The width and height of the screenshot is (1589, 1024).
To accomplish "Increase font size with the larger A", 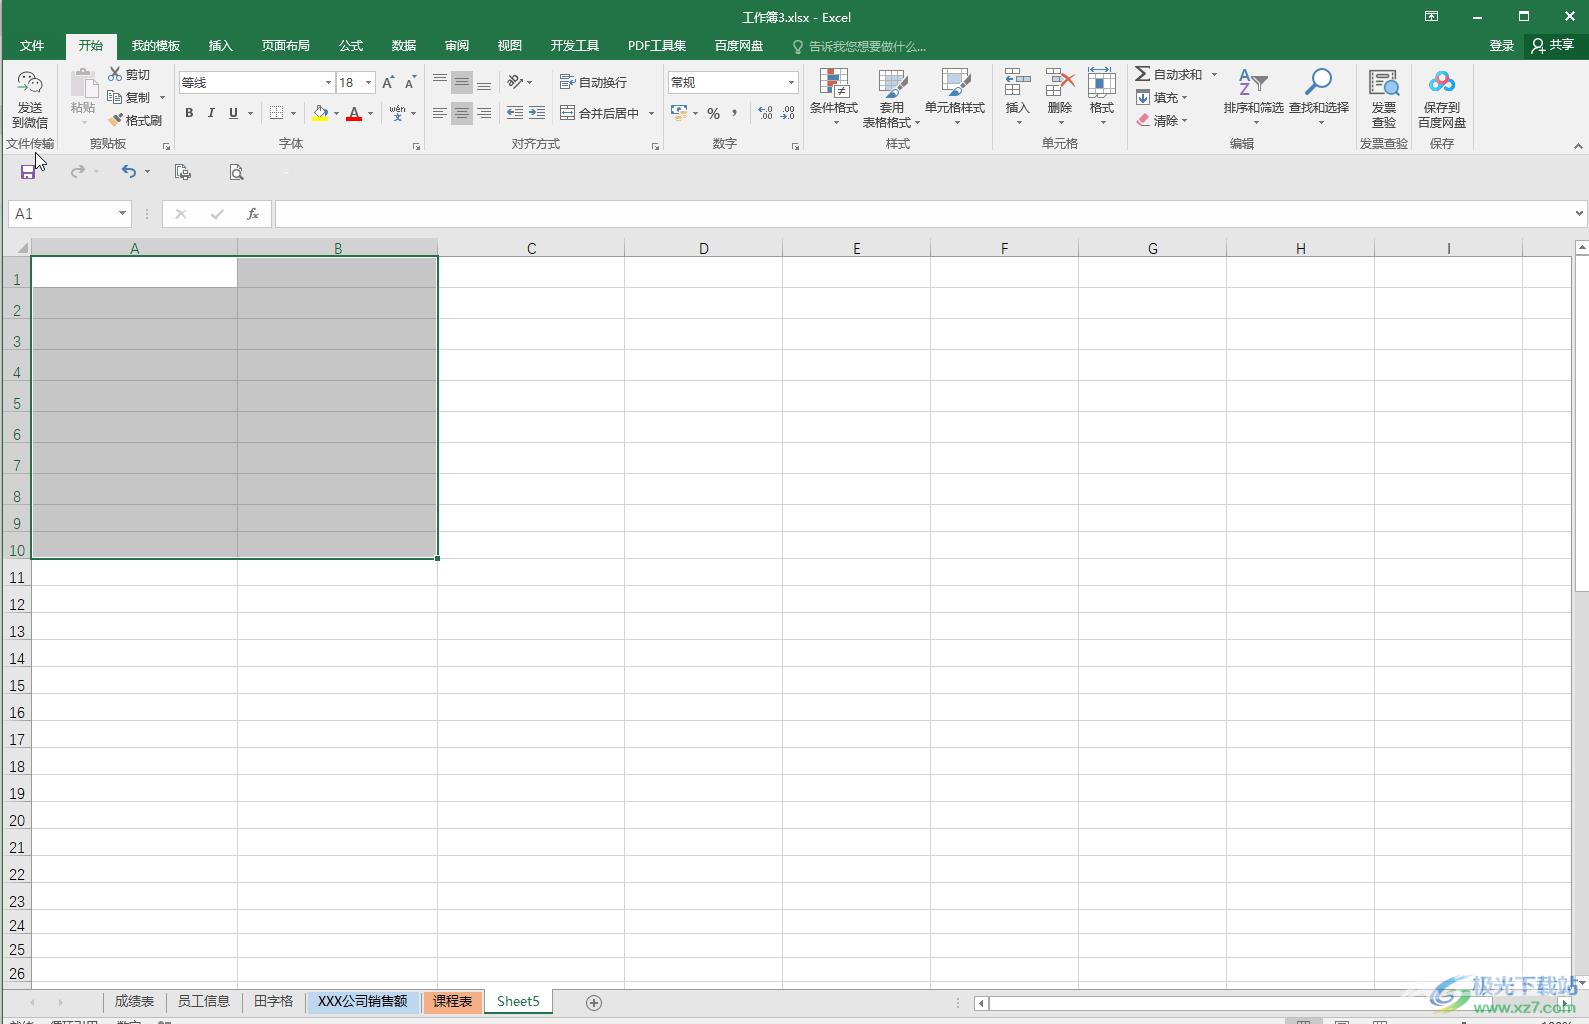I will point(388,83).
